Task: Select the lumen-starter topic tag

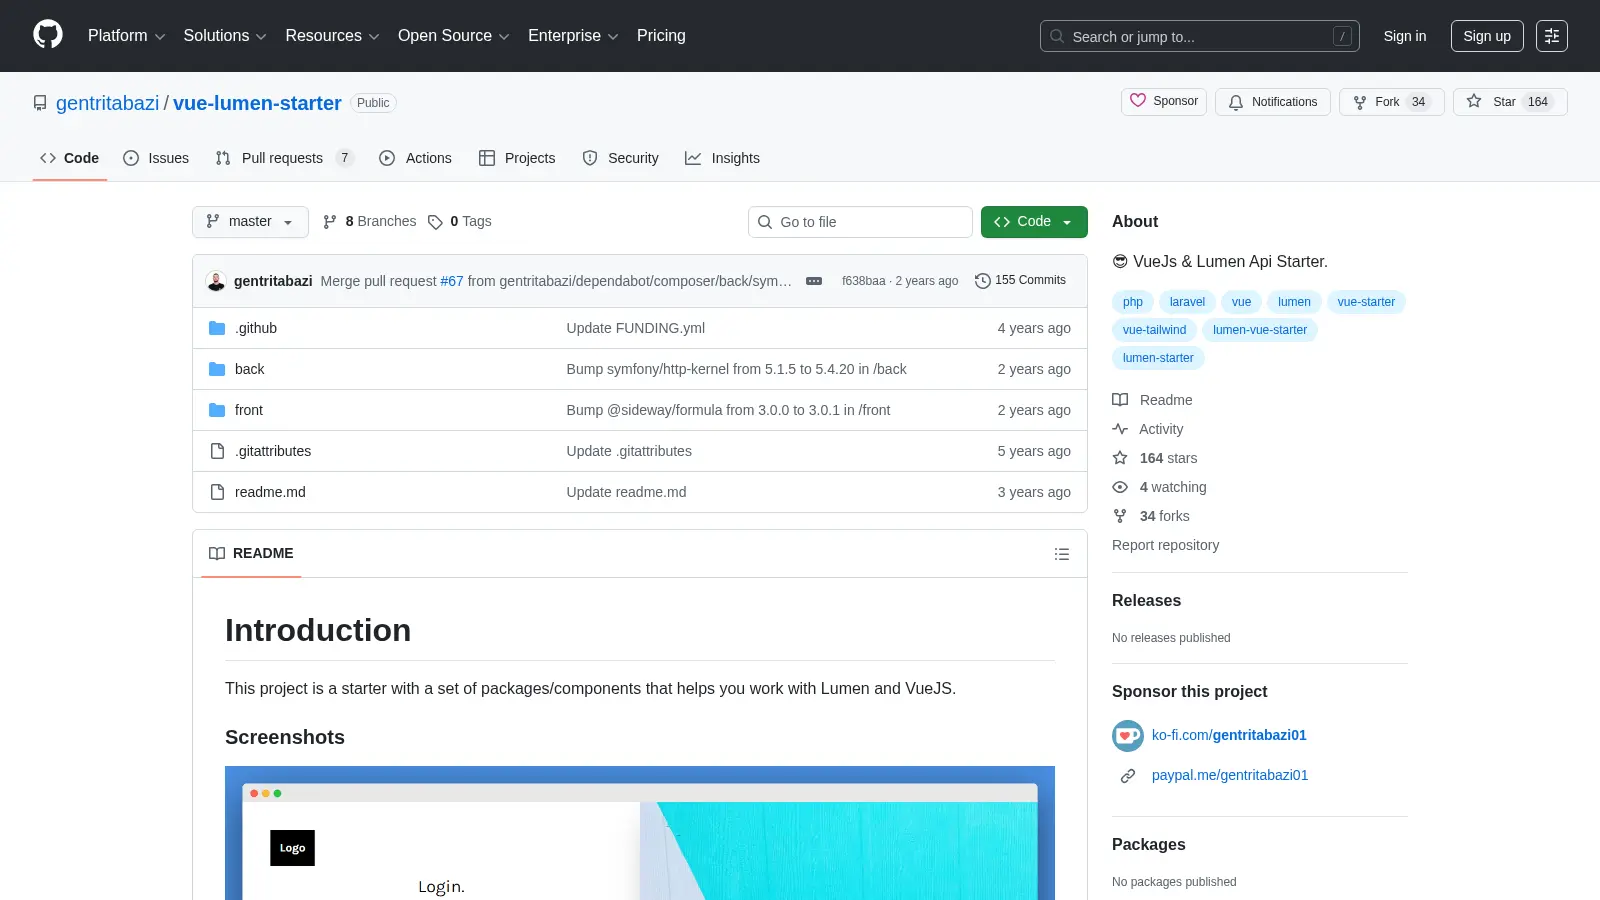Action: tap(1158, 358)
